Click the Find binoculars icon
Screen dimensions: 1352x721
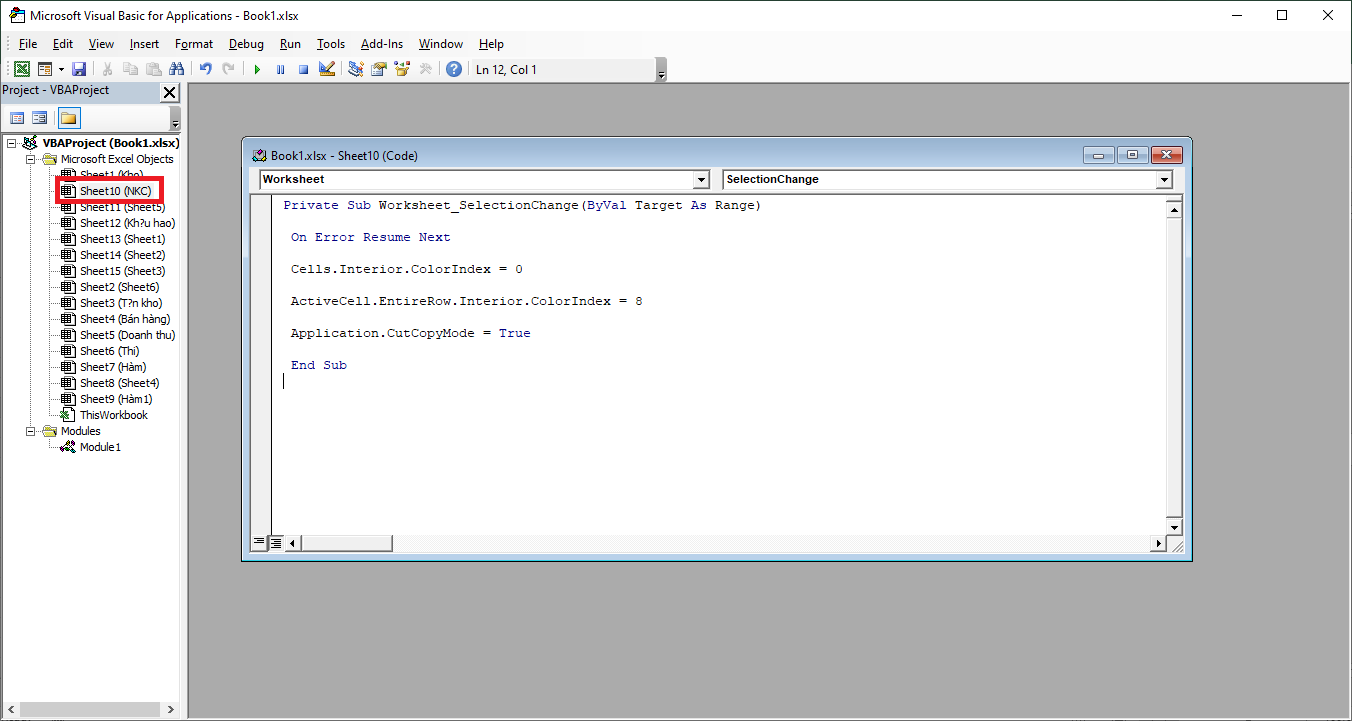tap(177, 69)
